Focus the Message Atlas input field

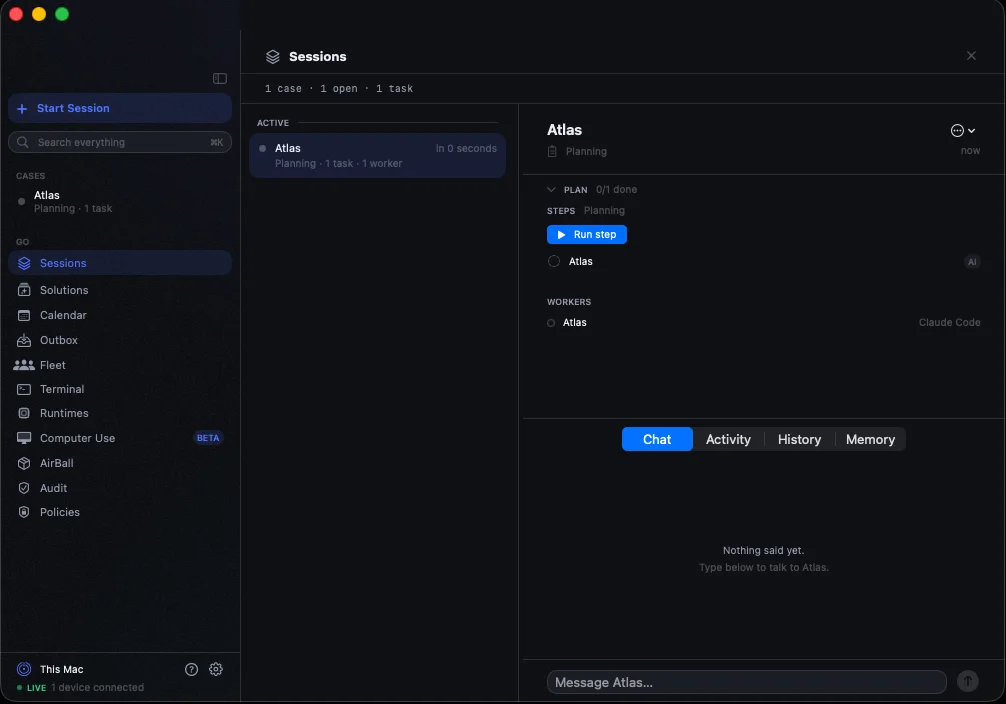pyautogui.click(x=746, y=682)
